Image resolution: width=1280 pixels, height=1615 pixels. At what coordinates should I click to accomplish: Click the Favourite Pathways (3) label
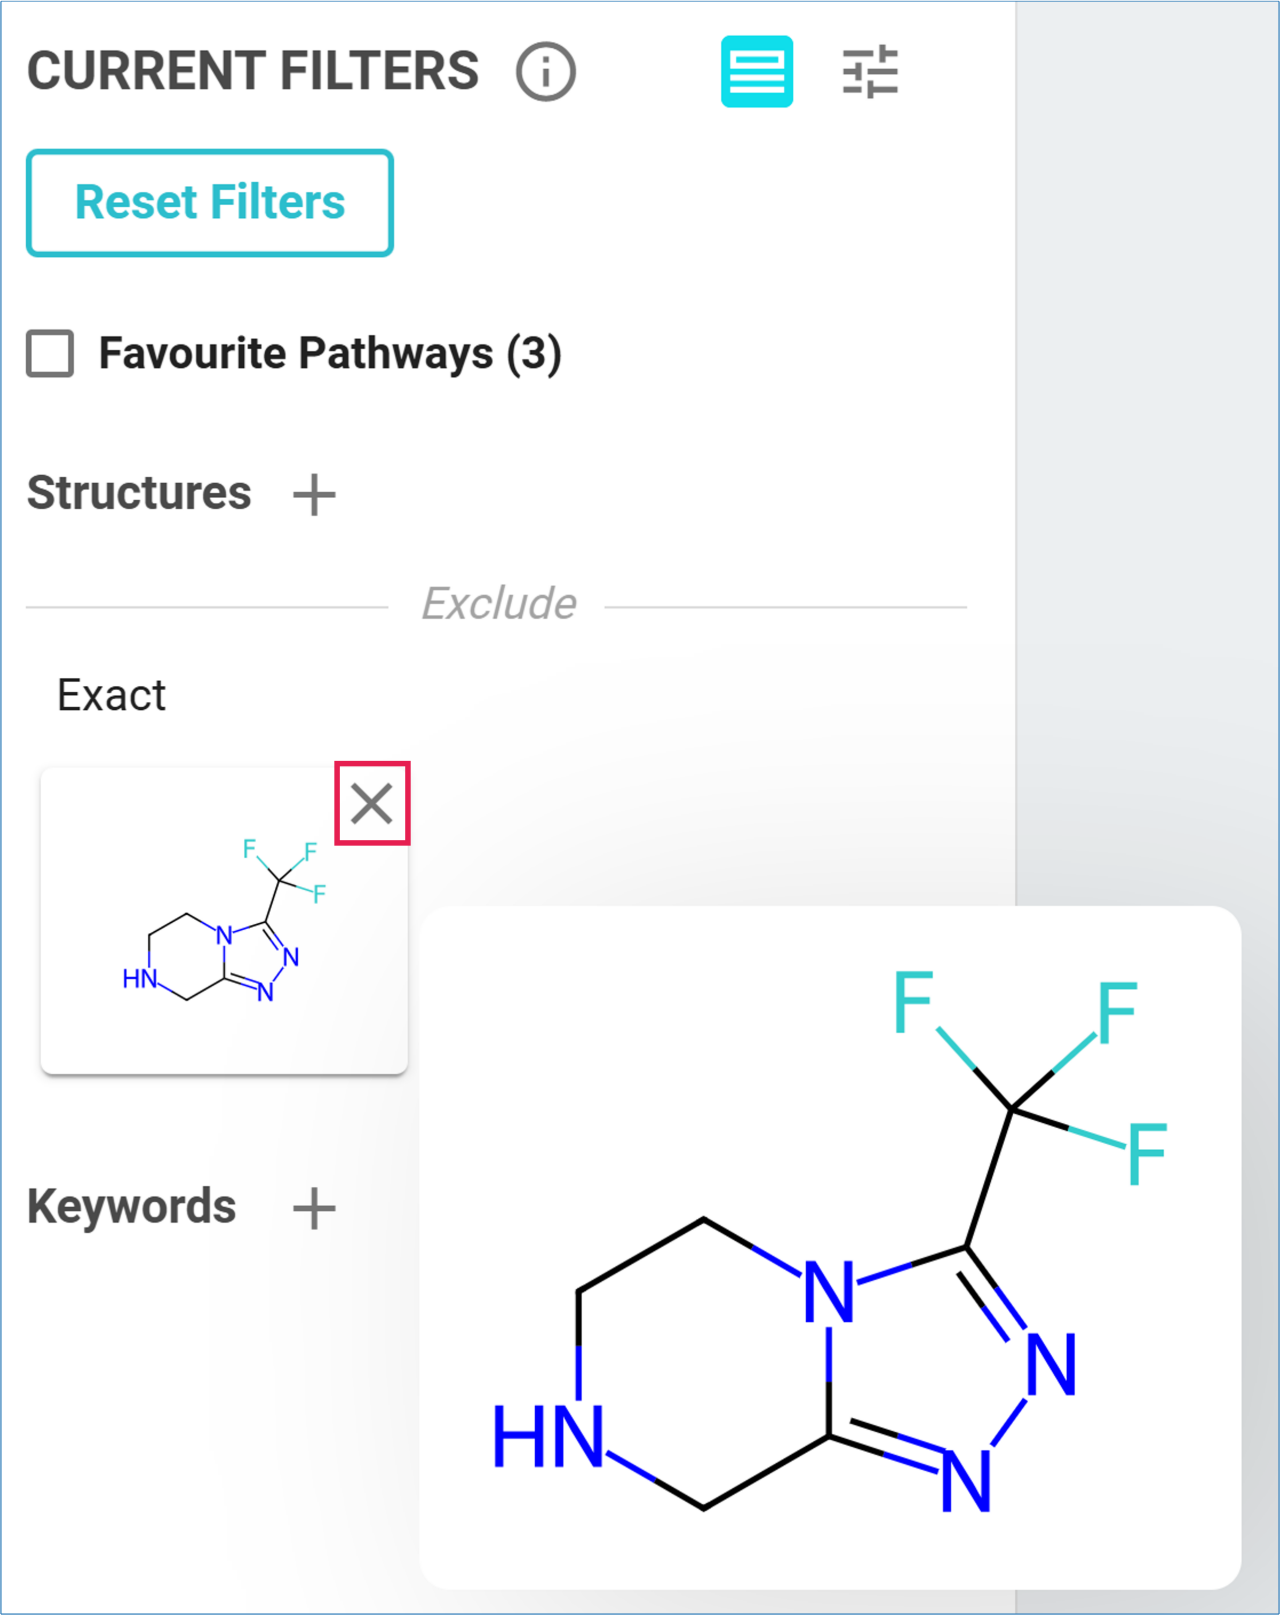click(x=330, y=353)
